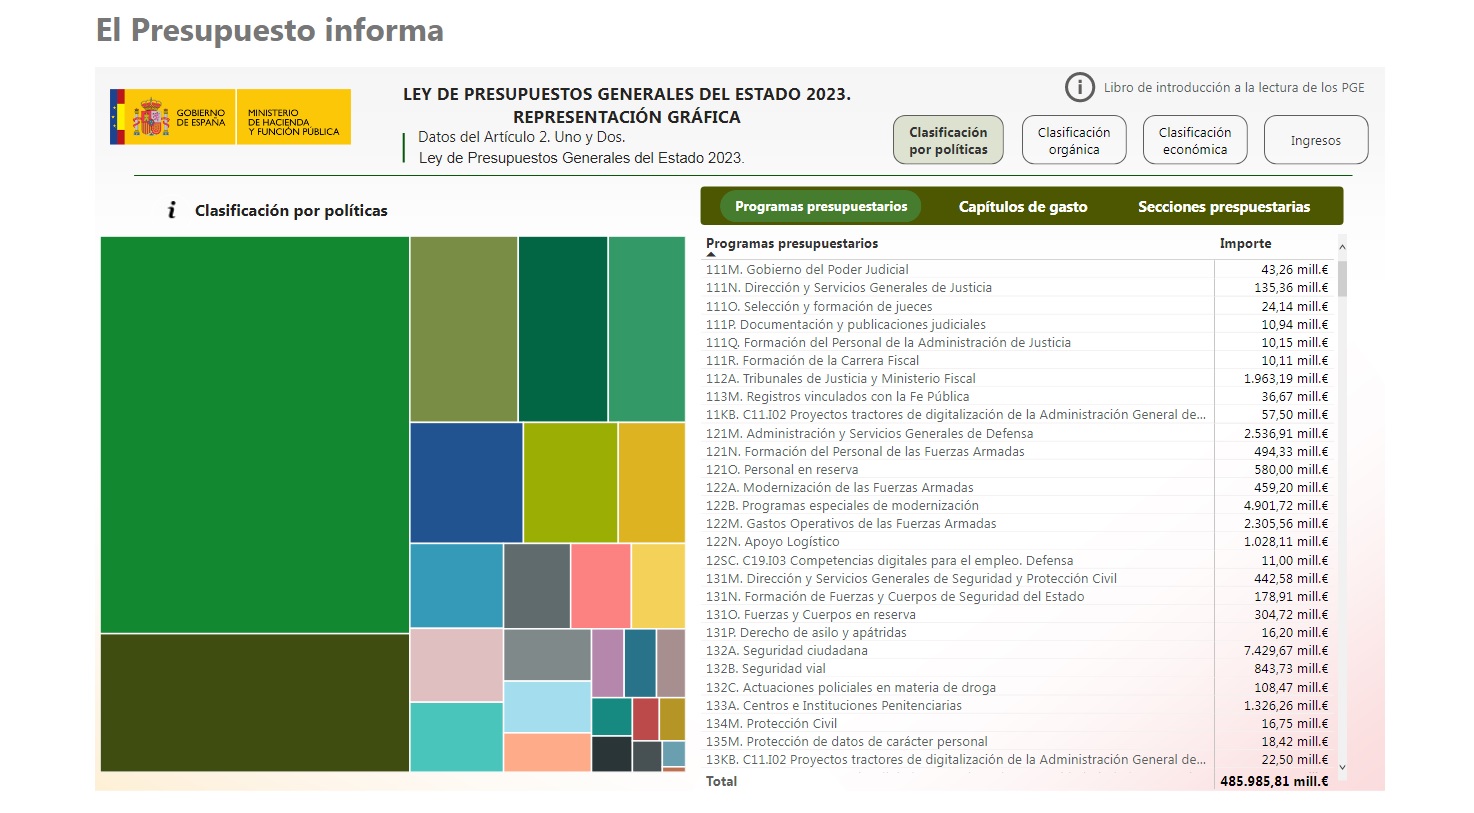The height and width of the screenshot is (813, 1474).
Task: Select row 113M. Registros vinculados con la Fe Pública
Action: point(1019,397)
